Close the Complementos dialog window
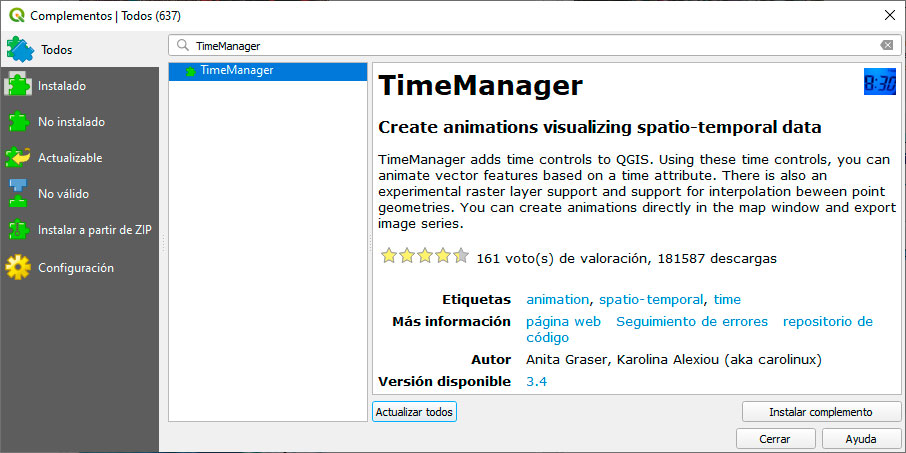This screenshot has width=906, height=453. coord(890,16)
